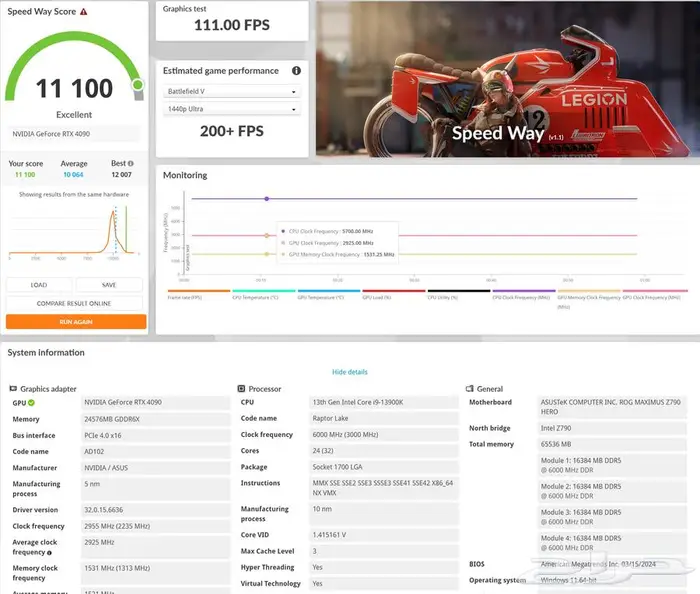Click the Graphics adapter section icon
Image resolution: width=700 pixels, height=594 pixels.
13,389
